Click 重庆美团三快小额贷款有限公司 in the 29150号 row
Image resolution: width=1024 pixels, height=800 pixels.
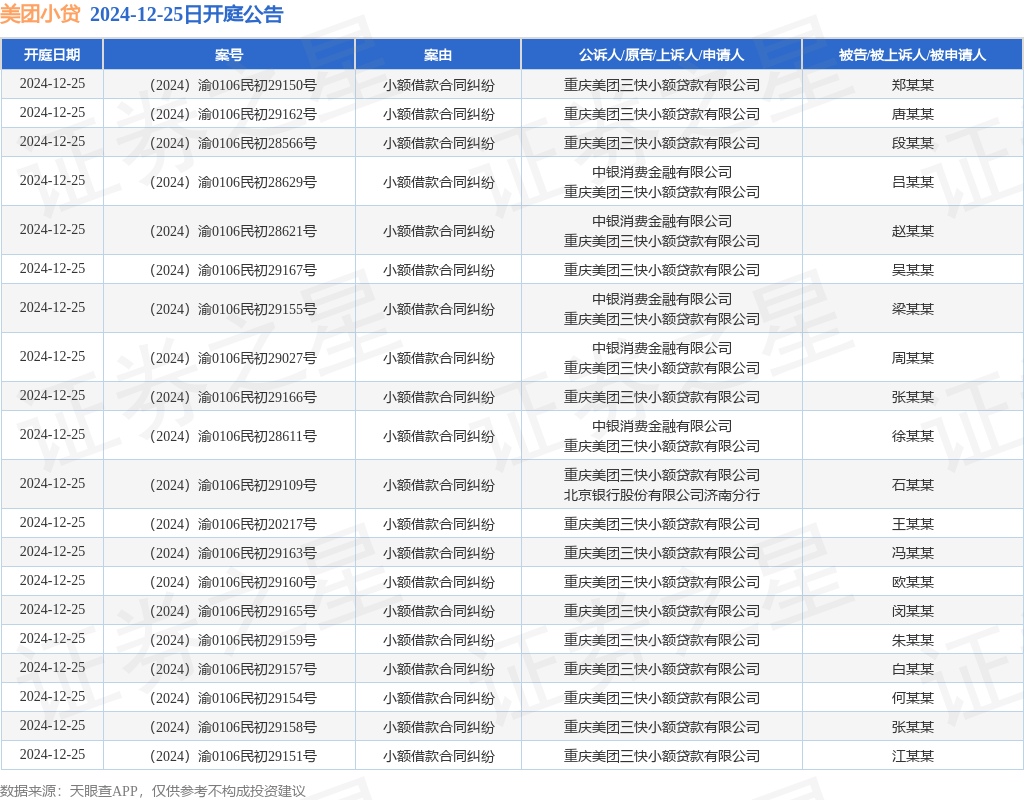click(x=662, y=86)
